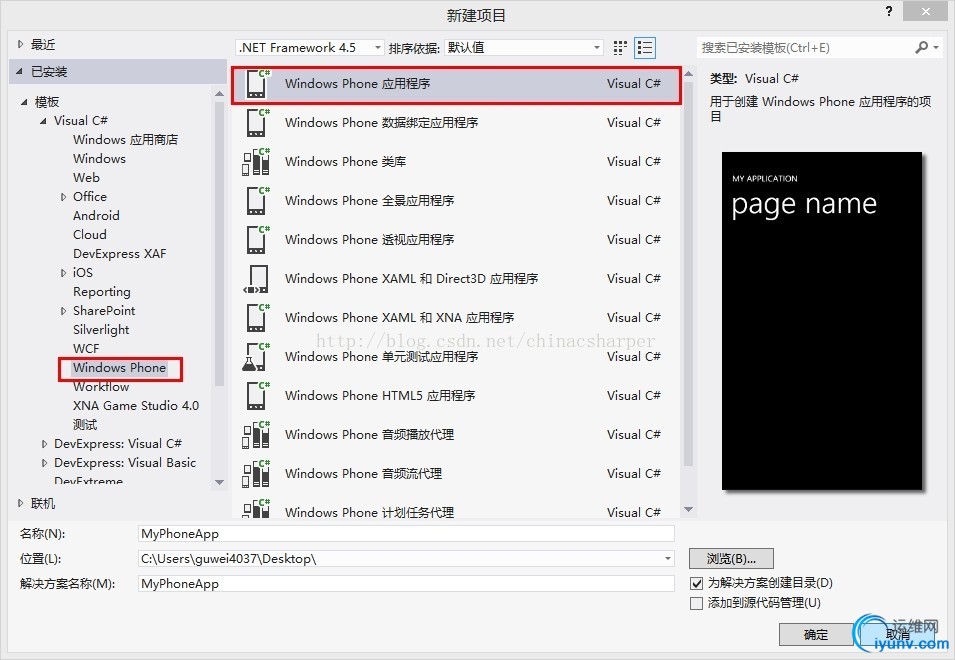Select the Windows Phone 全景应用程序 icon

[257, 201]
